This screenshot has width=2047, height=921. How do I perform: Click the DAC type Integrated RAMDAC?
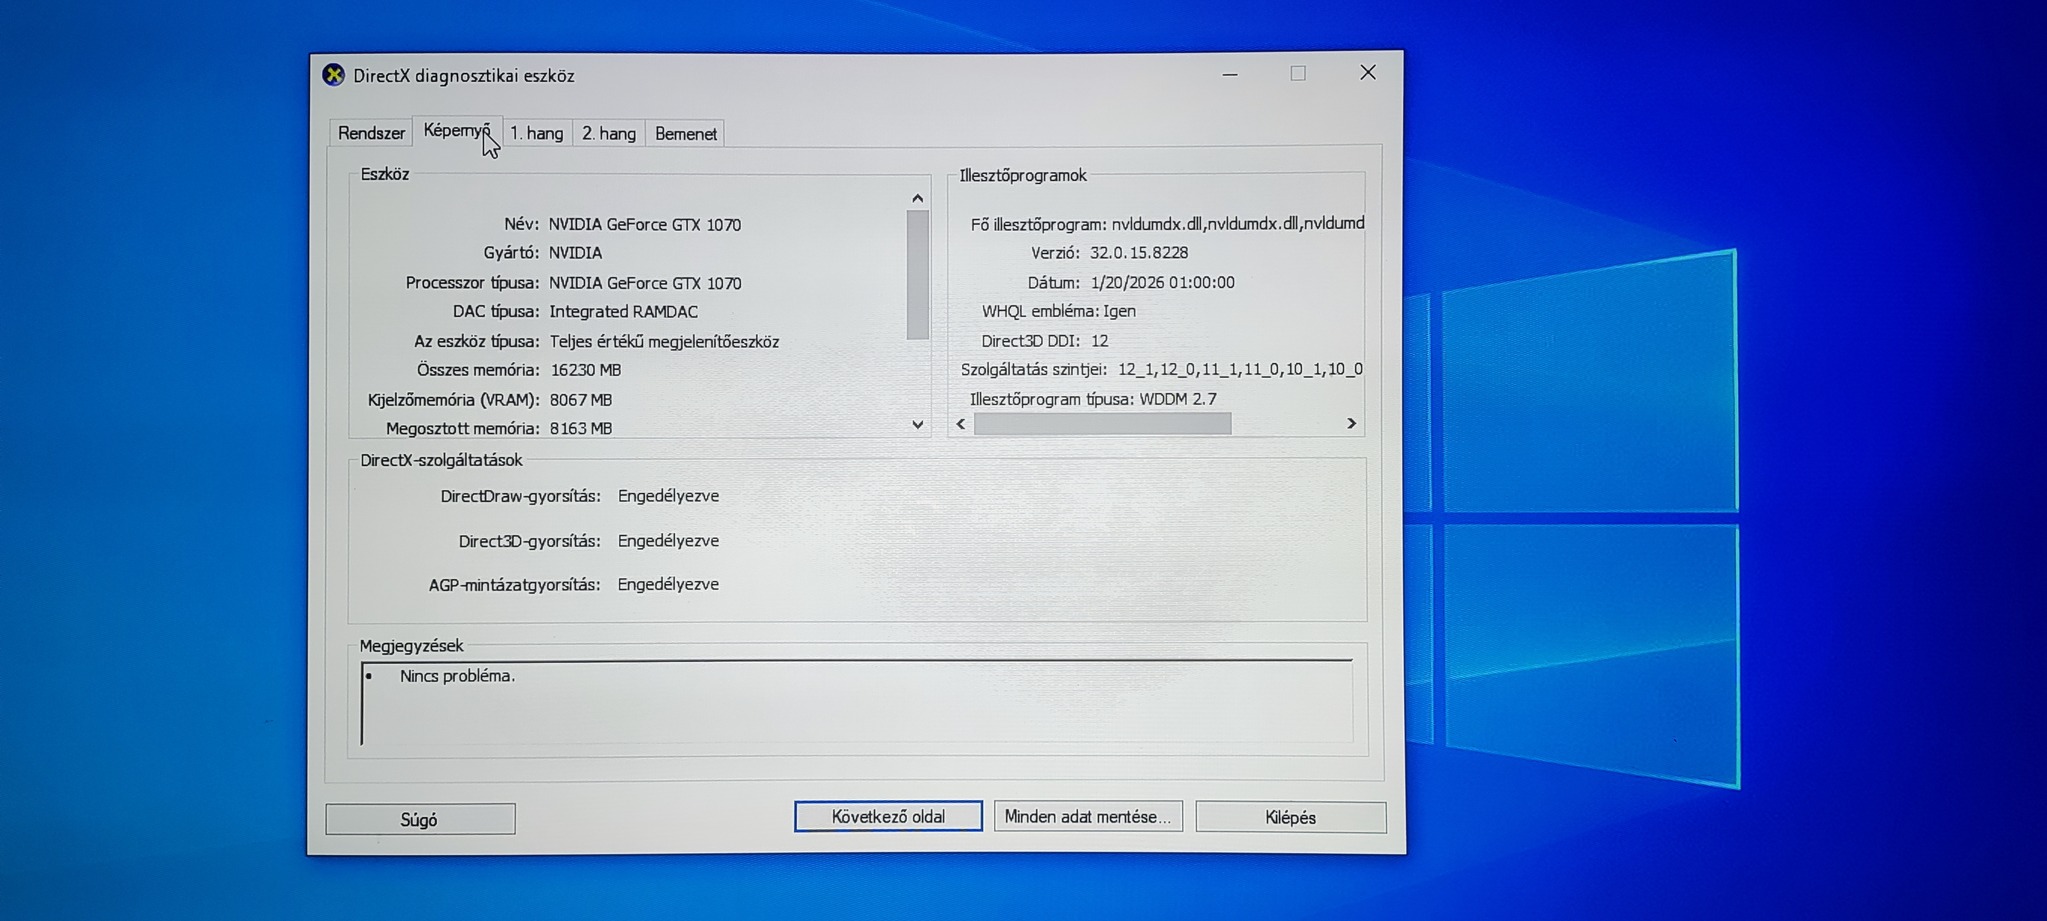click(623, 312)
